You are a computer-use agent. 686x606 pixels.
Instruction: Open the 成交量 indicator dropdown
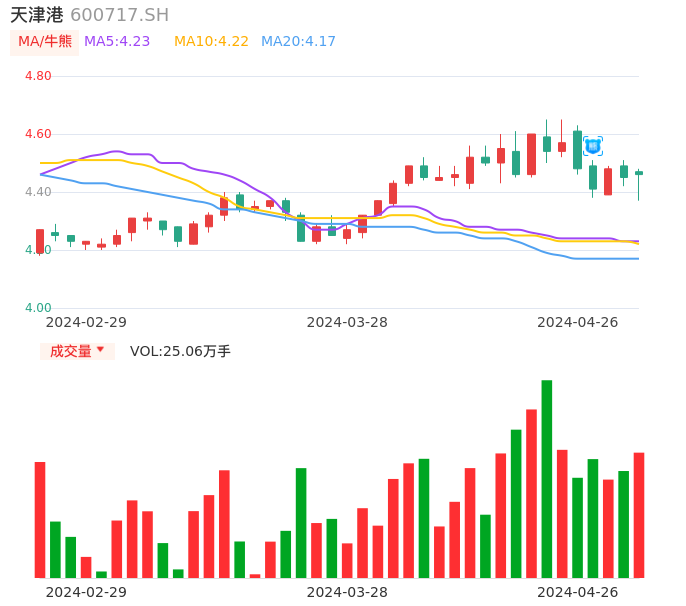click(x=77, y=351)
